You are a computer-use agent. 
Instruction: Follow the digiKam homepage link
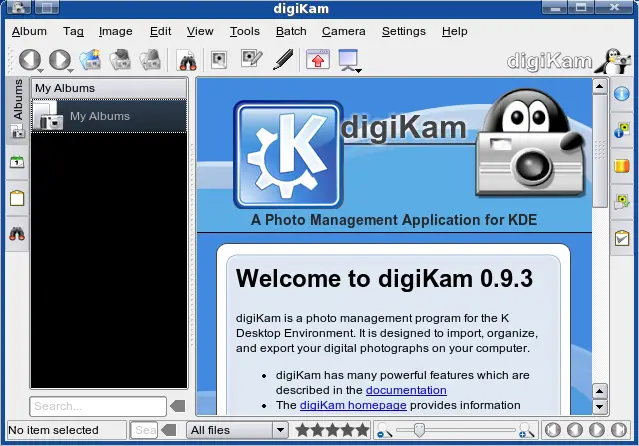353,405
